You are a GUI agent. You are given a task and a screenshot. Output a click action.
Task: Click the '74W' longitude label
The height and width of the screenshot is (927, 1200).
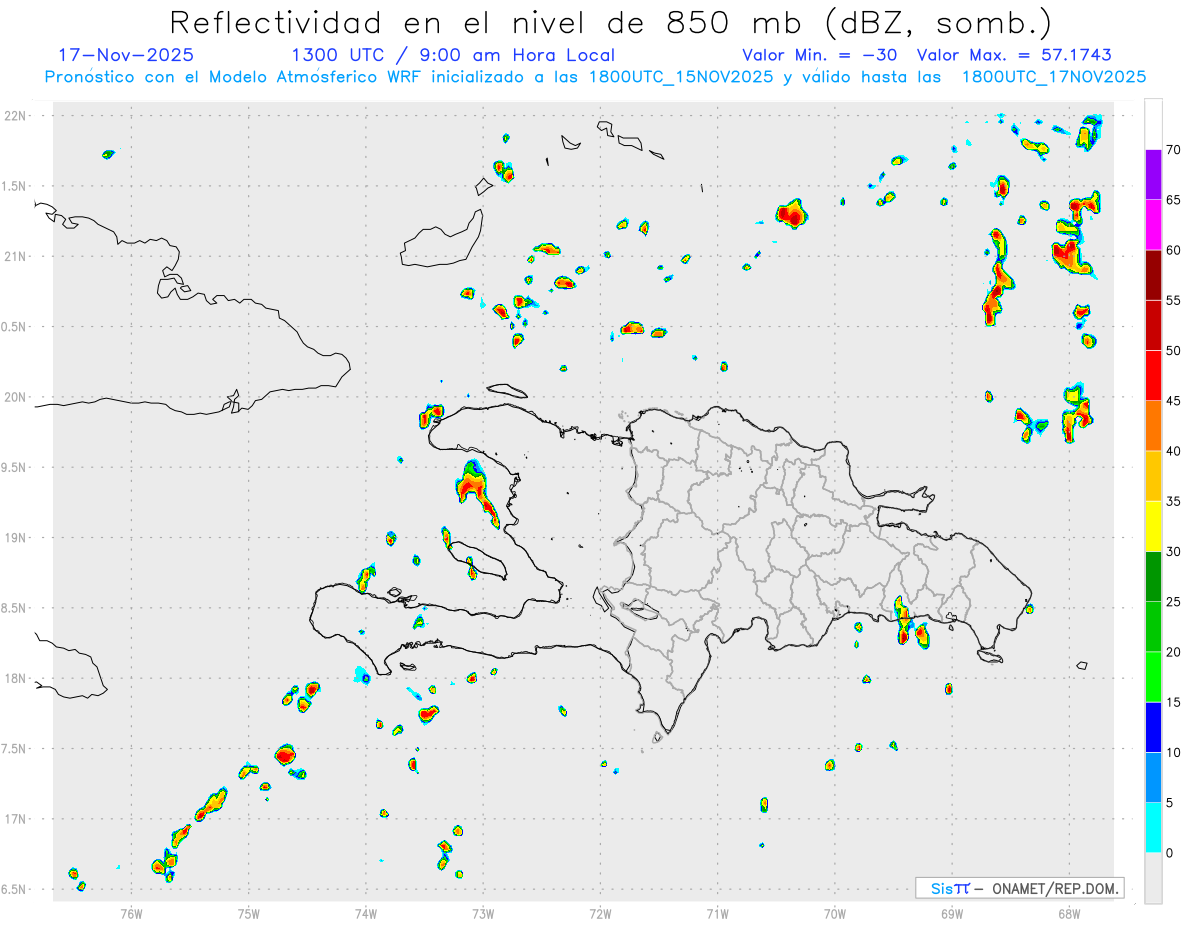366,913
